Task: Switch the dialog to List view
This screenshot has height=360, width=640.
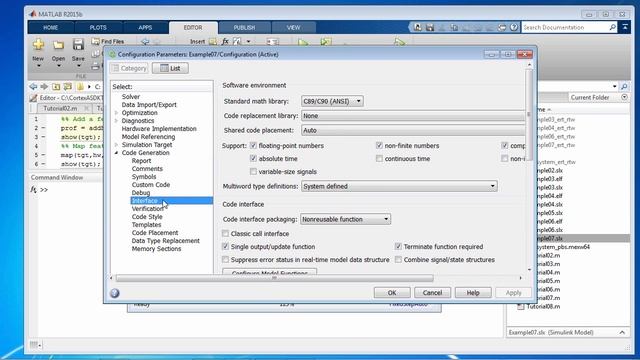Action: (171, 68)
